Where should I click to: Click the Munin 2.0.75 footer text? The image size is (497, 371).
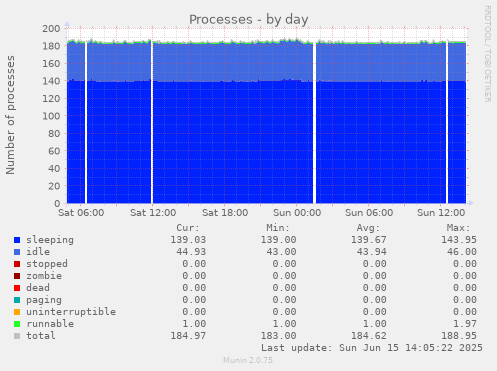[x=248, y=360]
